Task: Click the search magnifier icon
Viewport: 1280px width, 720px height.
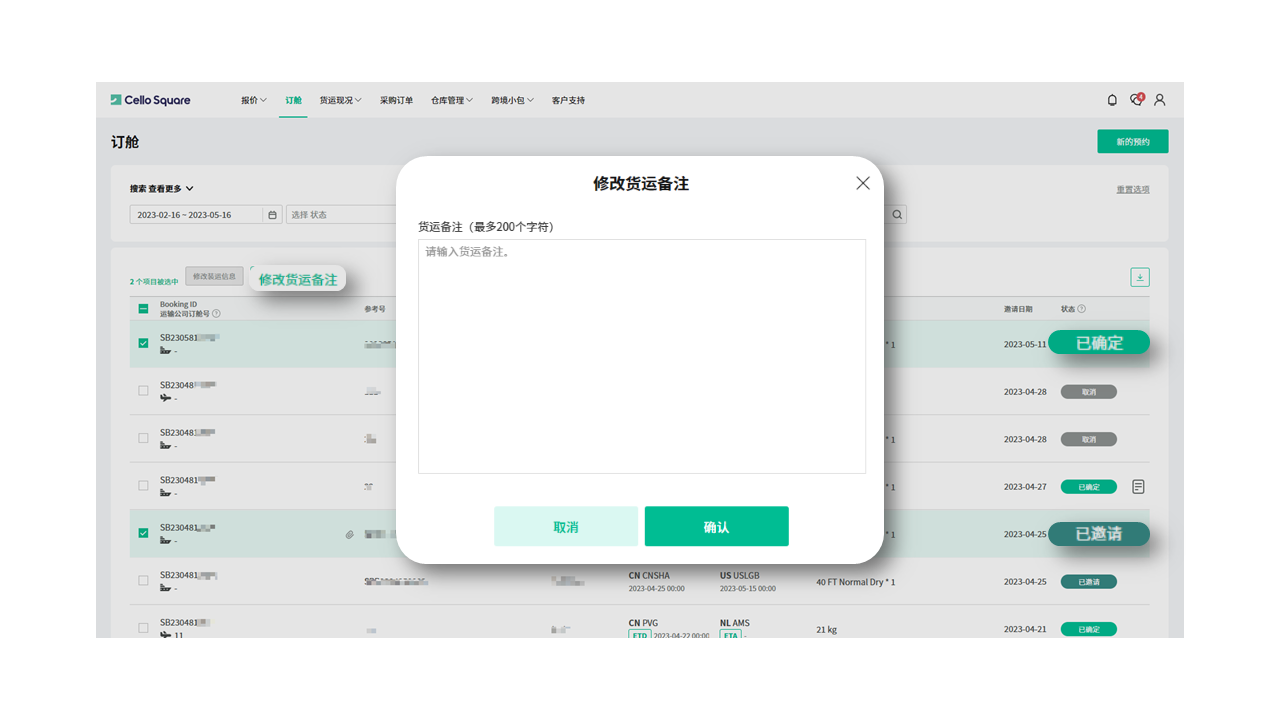Action: click(x=897, y=215)
